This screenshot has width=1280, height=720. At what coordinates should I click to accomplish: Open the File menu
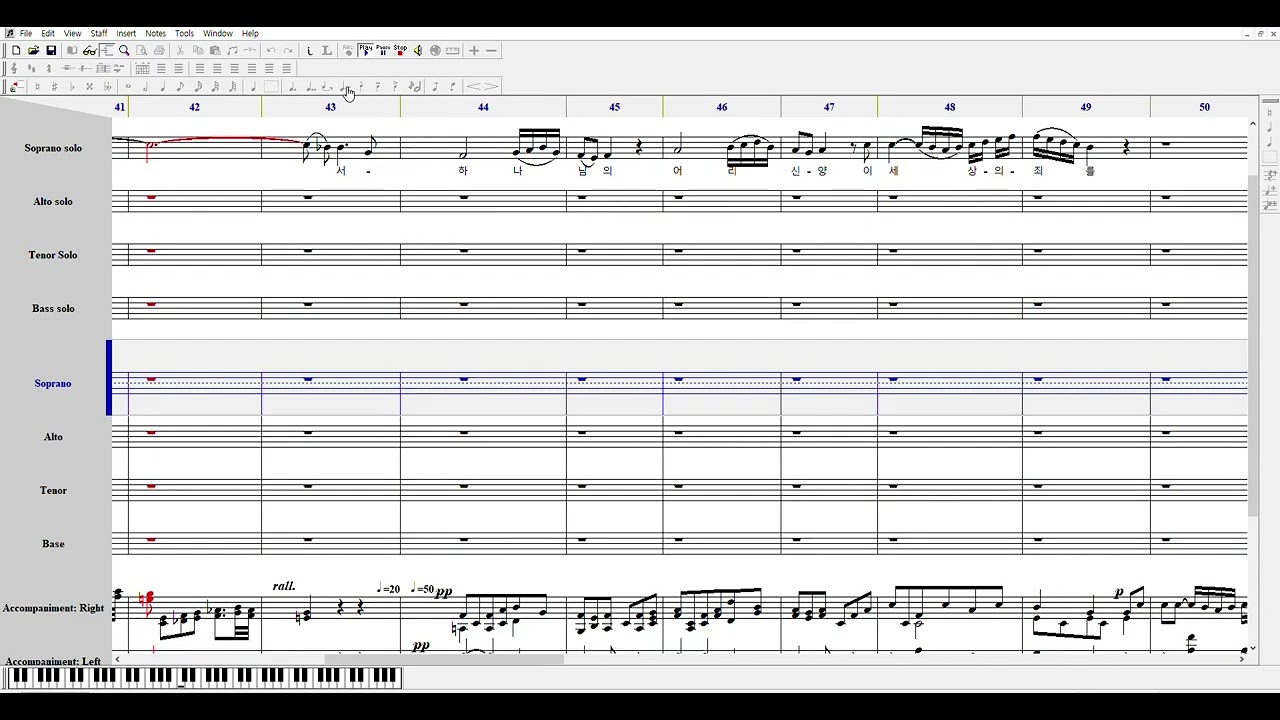point(26,33)
